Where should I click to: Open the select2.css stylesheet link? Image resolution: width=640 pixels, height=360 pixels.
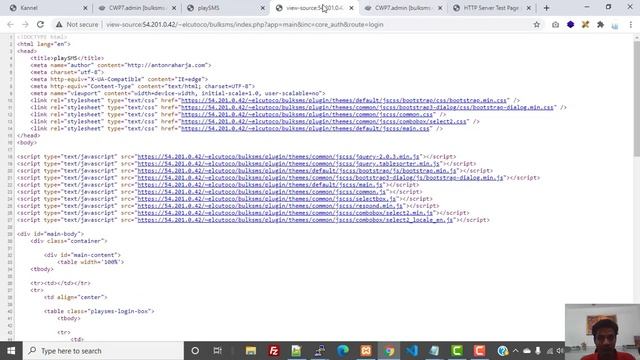pyautogui.click(x=324, y=121)
